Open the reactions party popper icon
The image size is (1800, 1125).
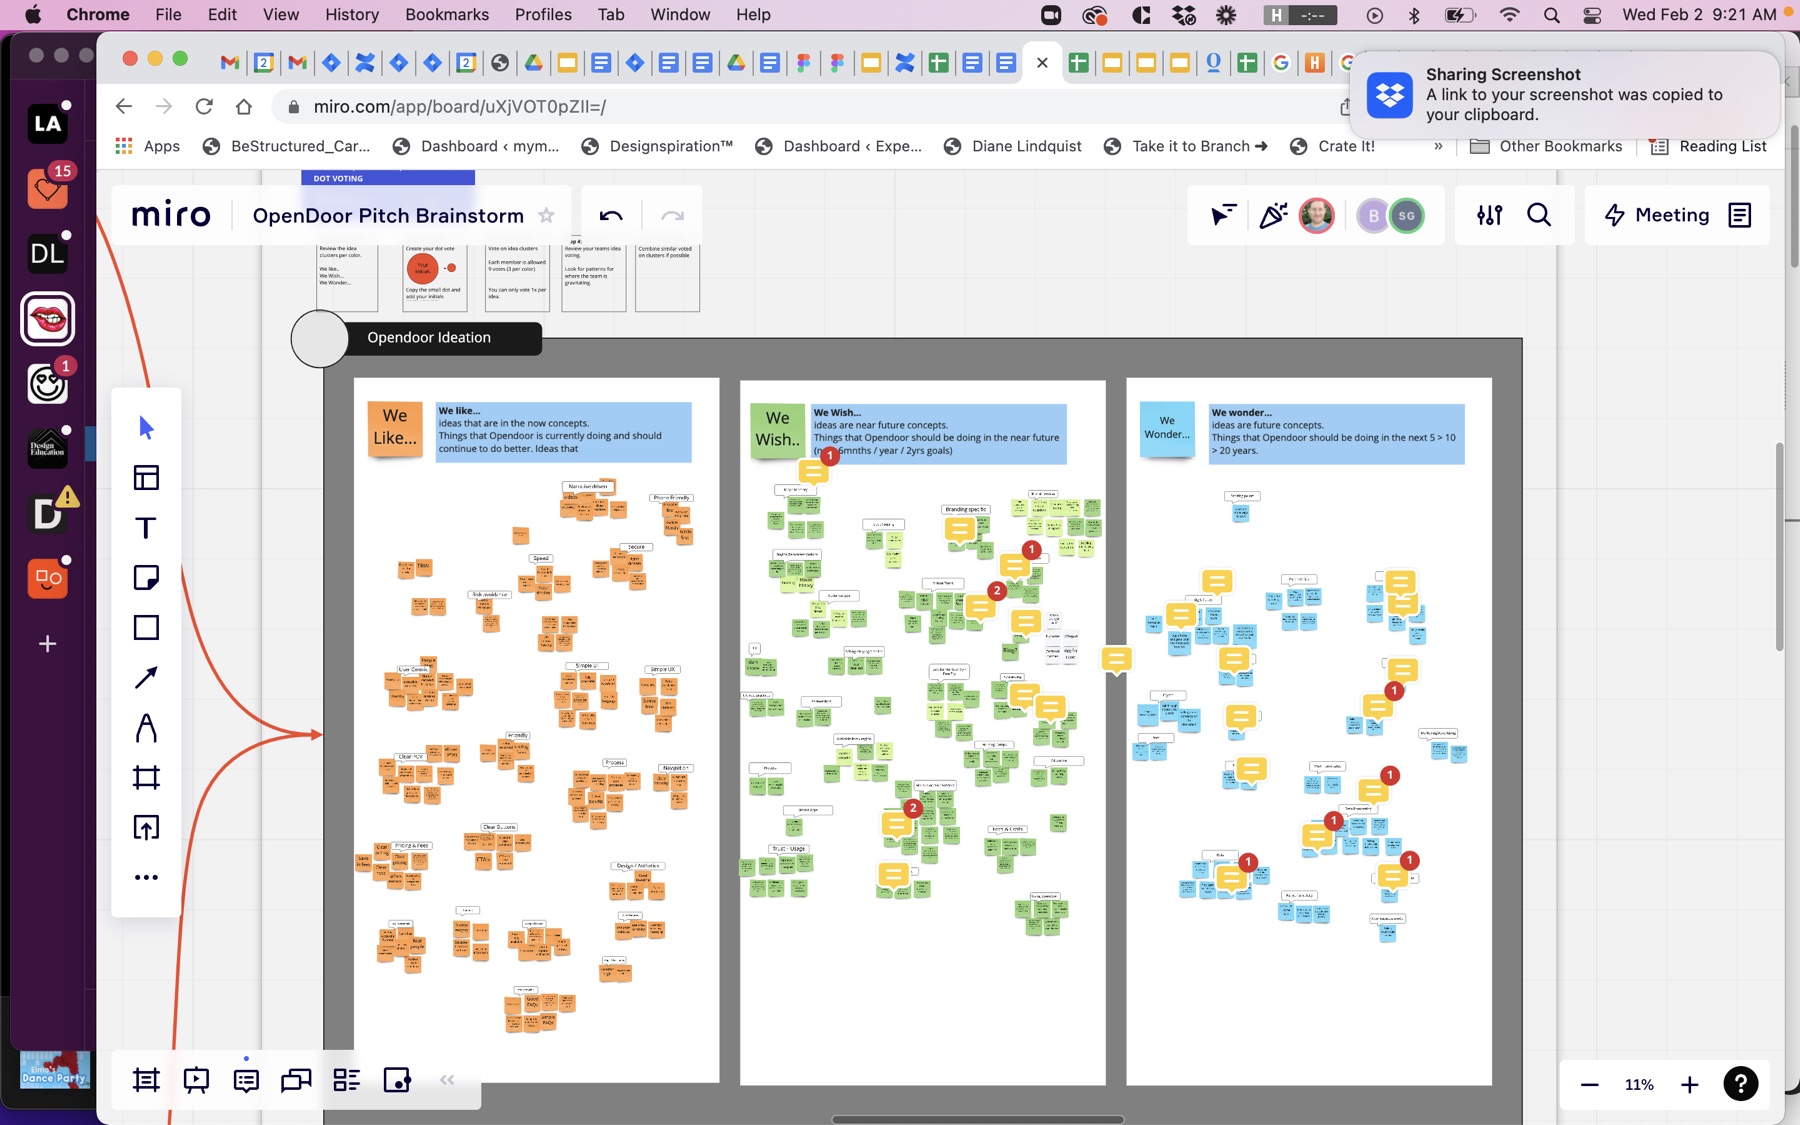[x=1272, y=215]
